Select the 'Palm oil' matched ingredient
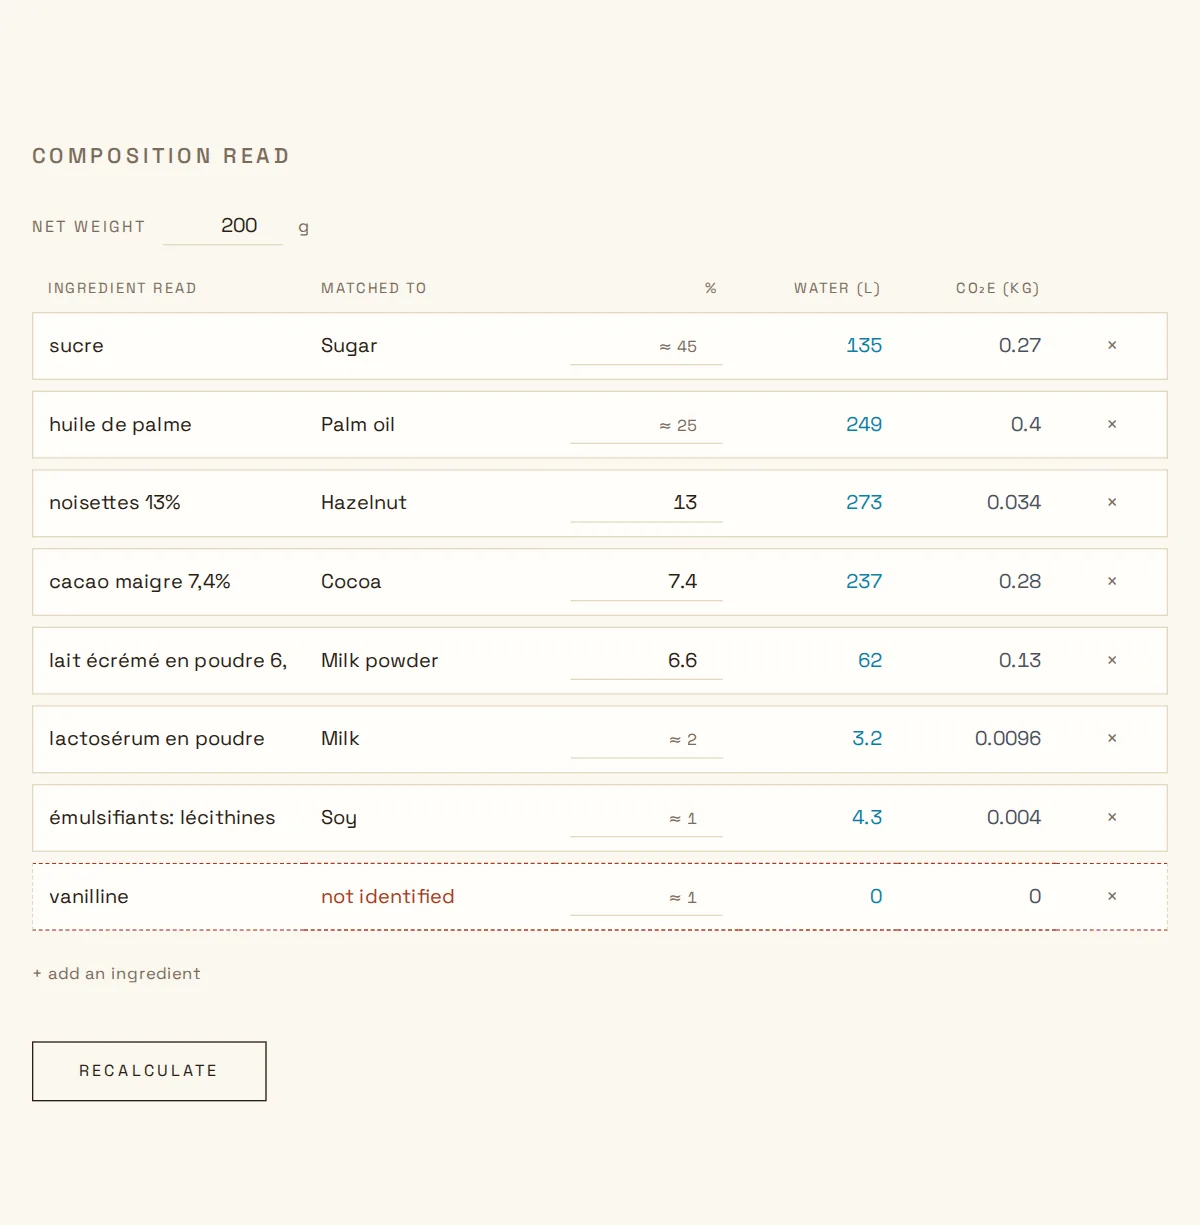Screen dimensions: 1200x1225 pos(358,425)
